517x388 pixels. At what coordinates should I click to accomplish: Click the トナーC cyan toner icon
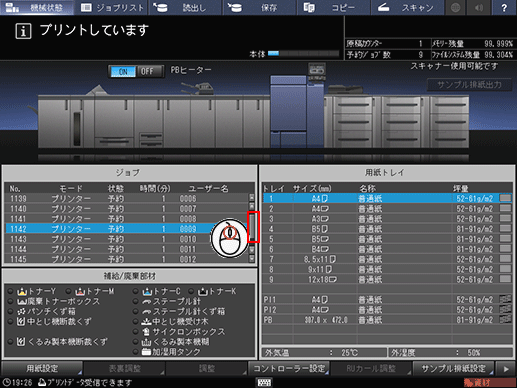[x=147, y=292]
